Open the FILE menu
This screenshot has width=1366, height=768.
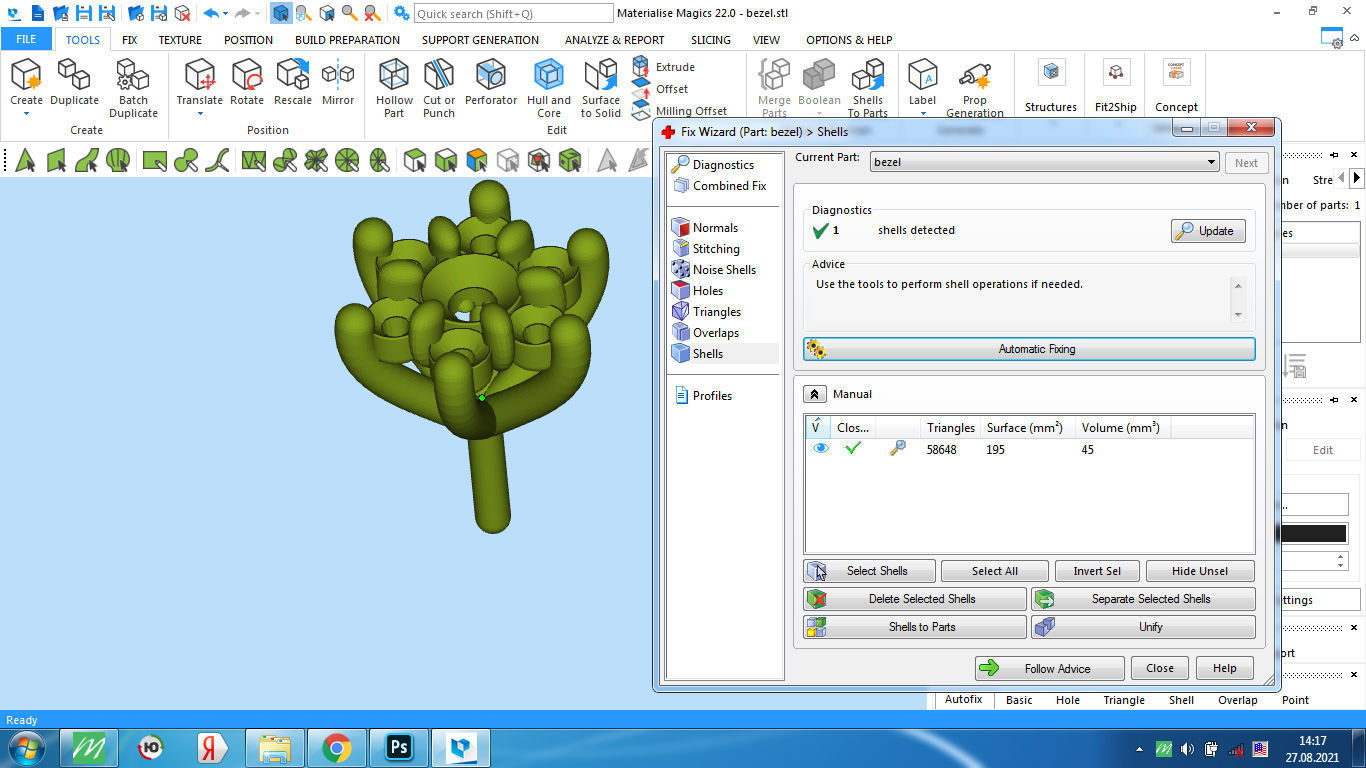26,40
